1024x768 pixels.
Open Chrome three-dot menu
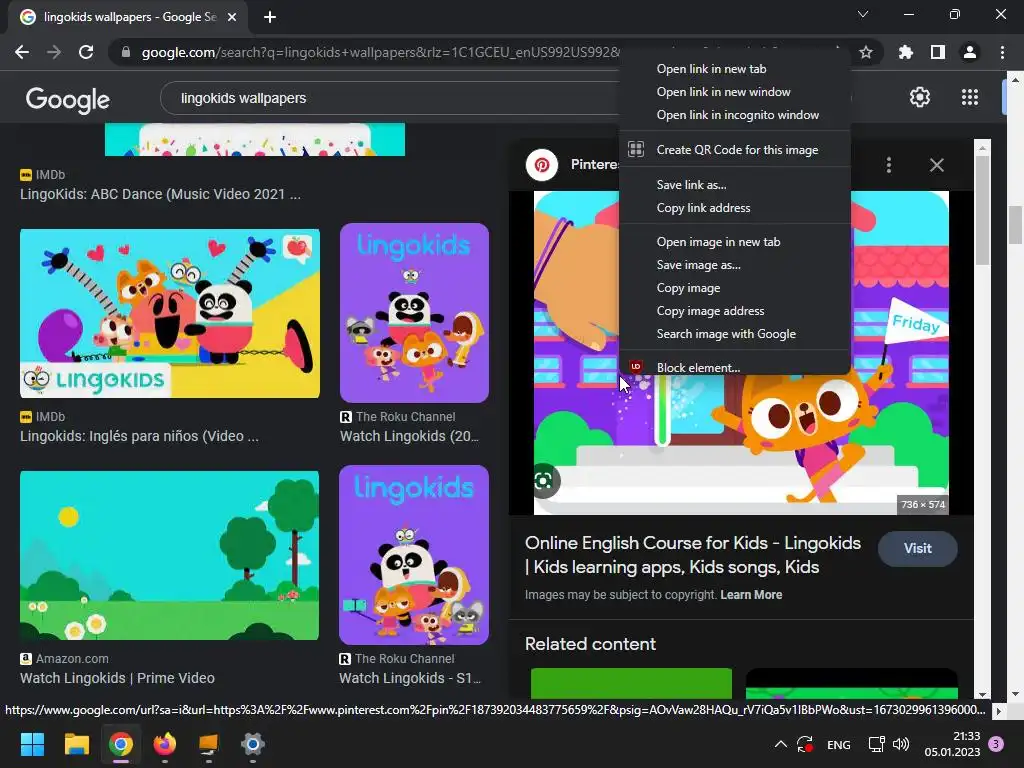click(x=1002, y=52)
